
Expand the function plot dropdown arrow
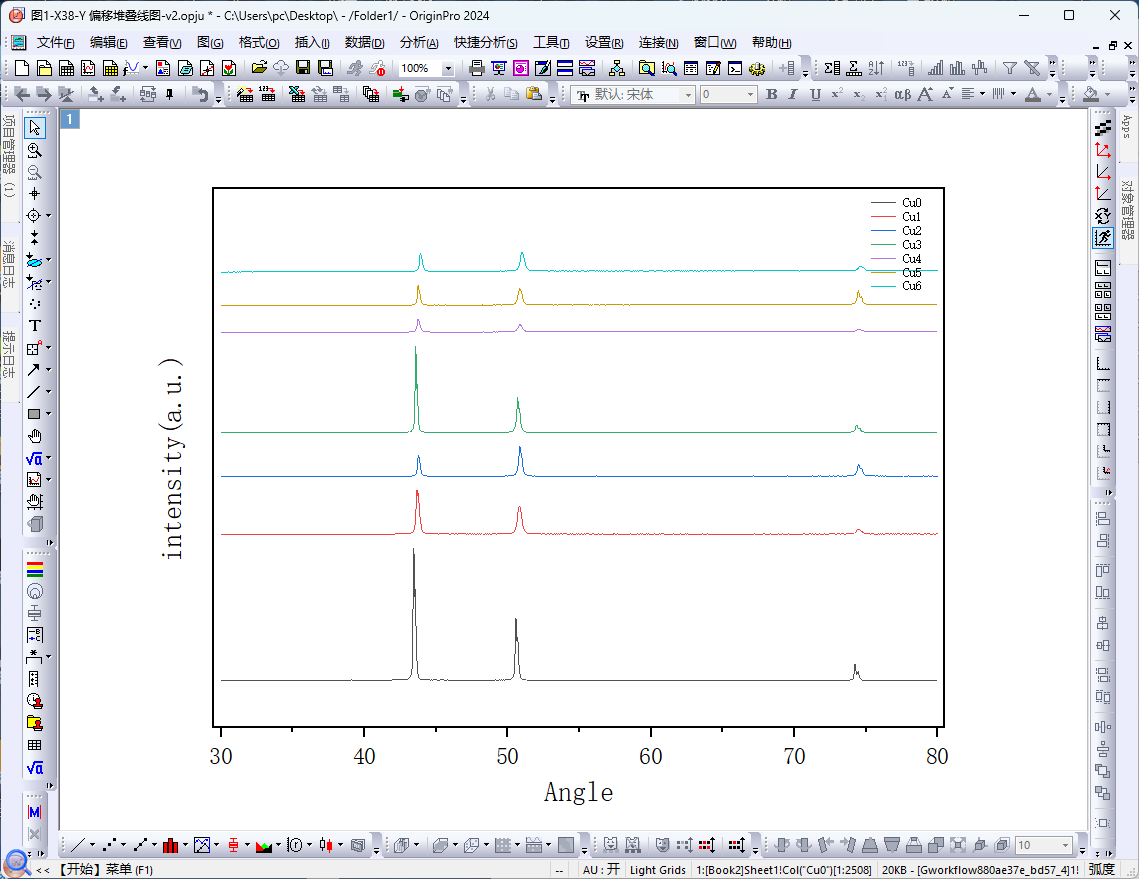[145, 68]
